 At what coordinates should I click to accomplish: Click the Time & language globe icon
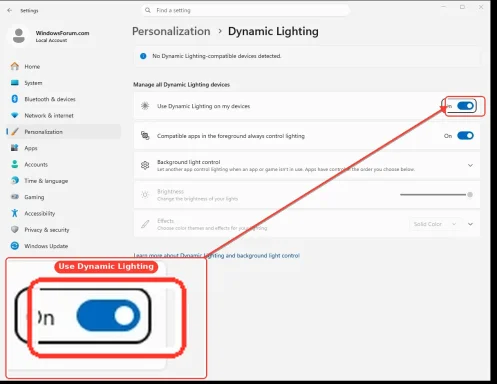15,180
